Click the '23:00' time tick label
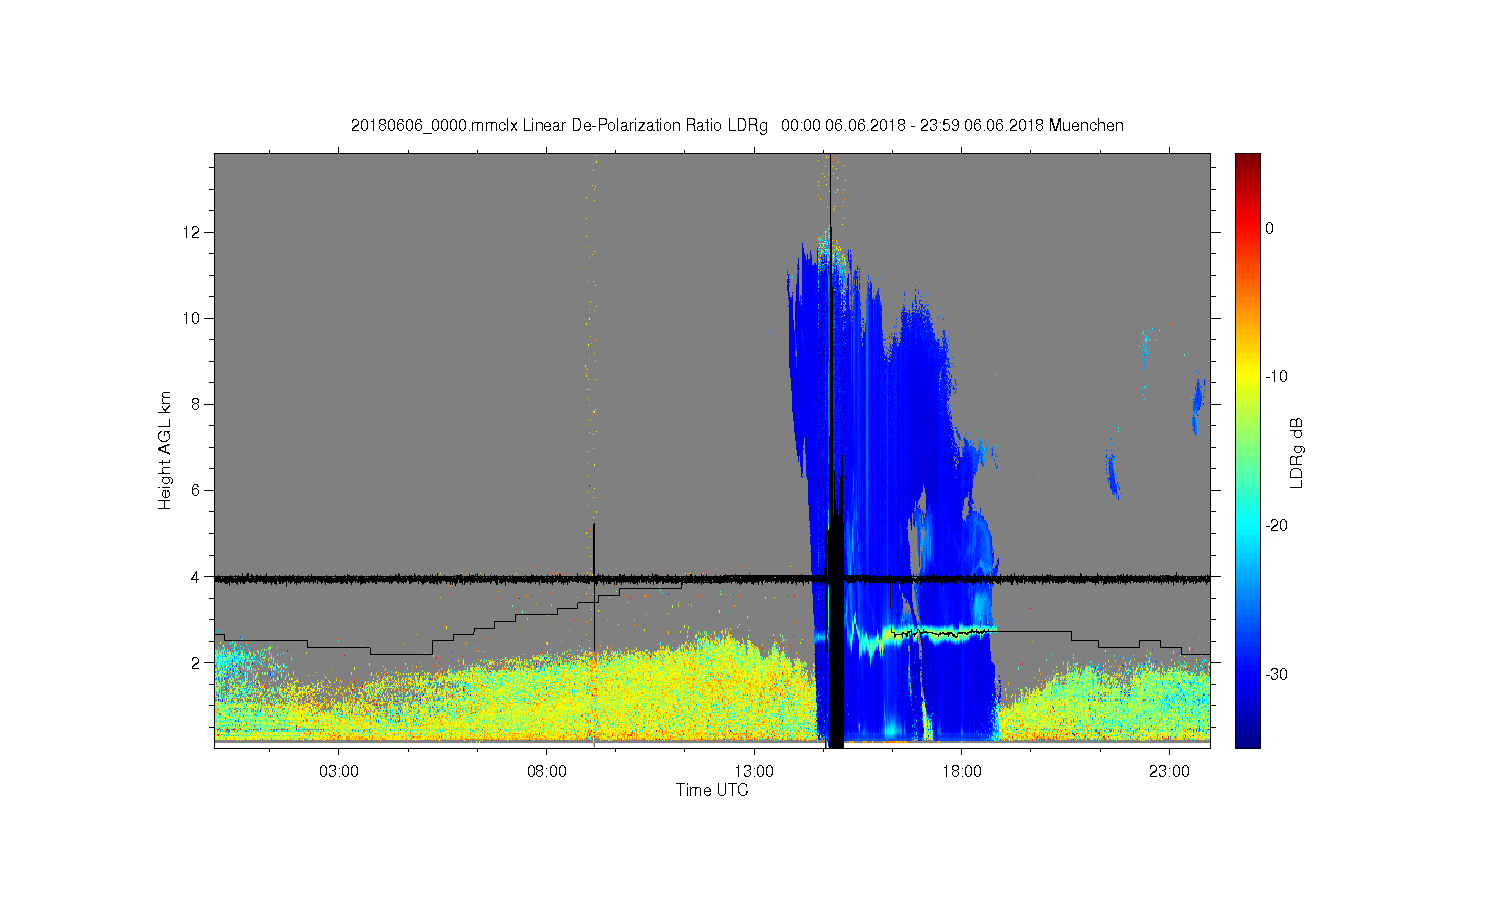Viewport: 1500px width, 900px height. point(1169,772)
